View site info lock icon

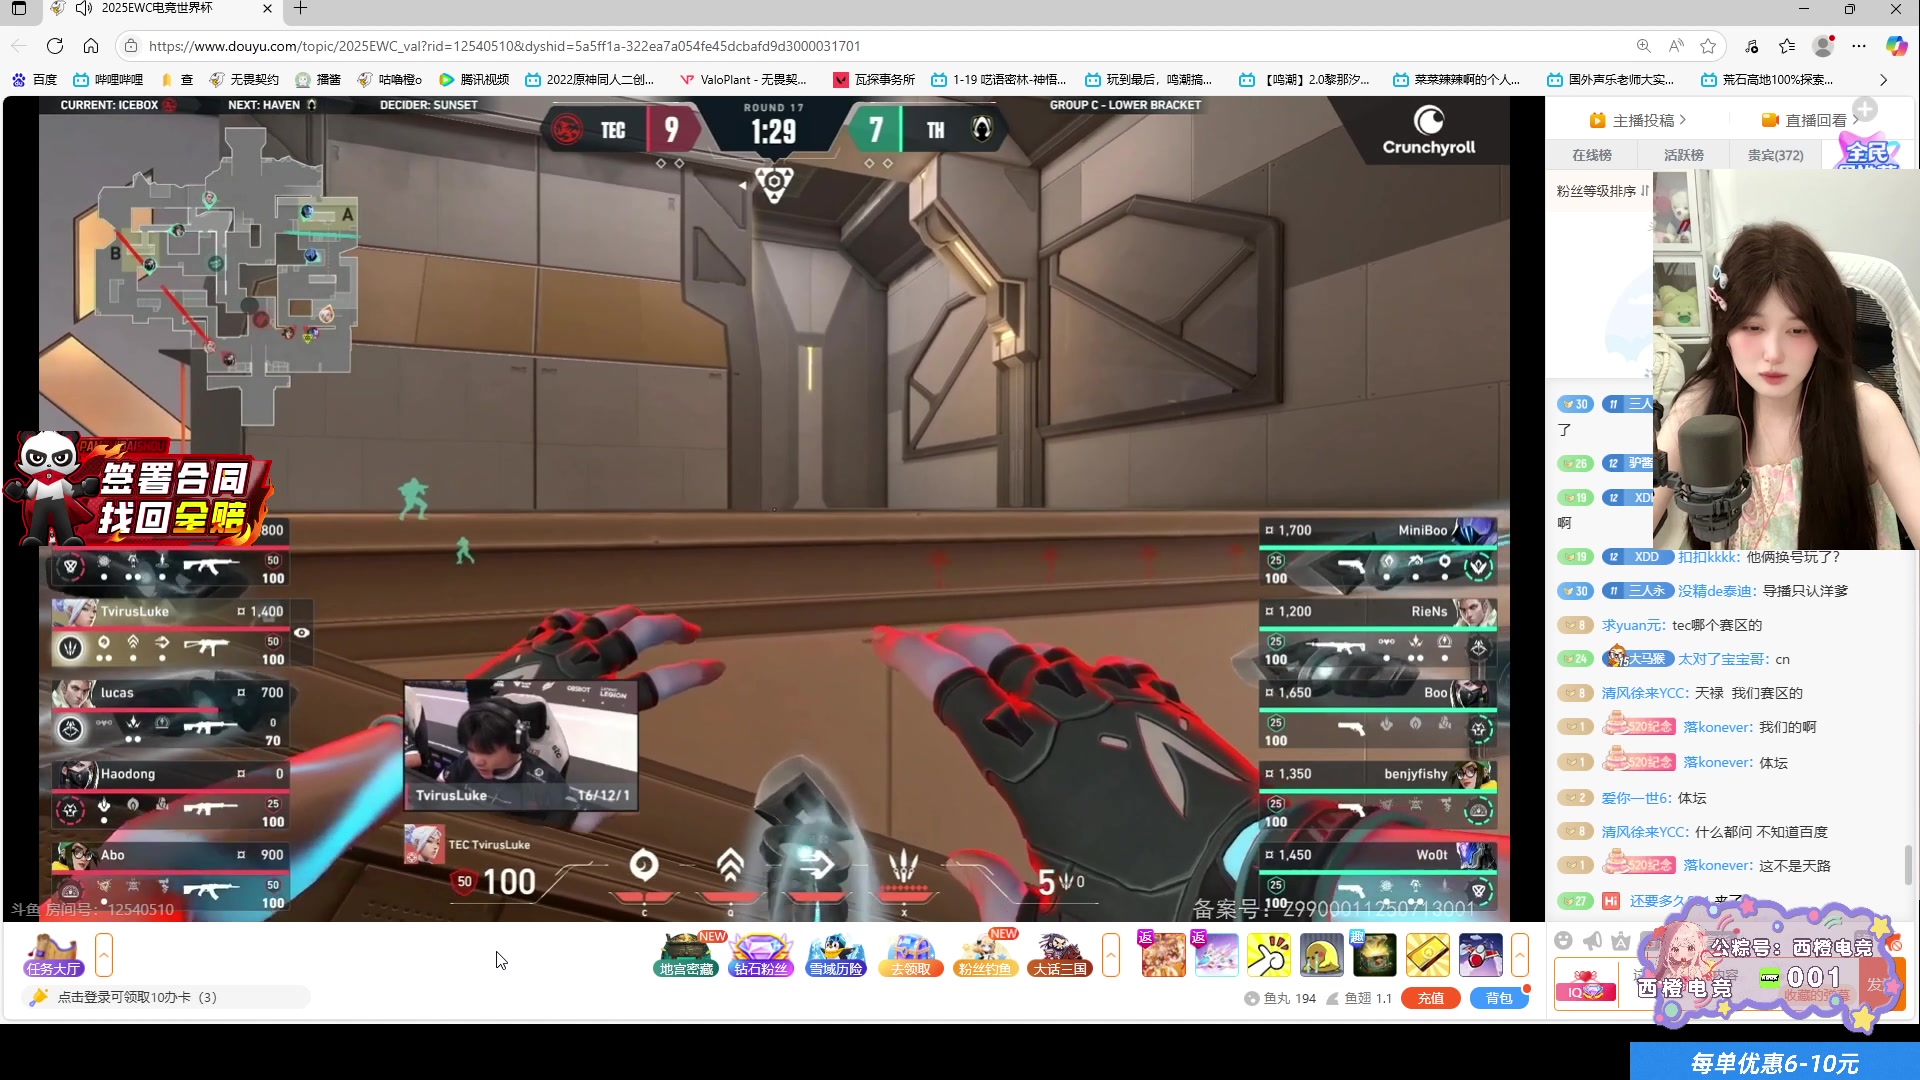[130, 46]
